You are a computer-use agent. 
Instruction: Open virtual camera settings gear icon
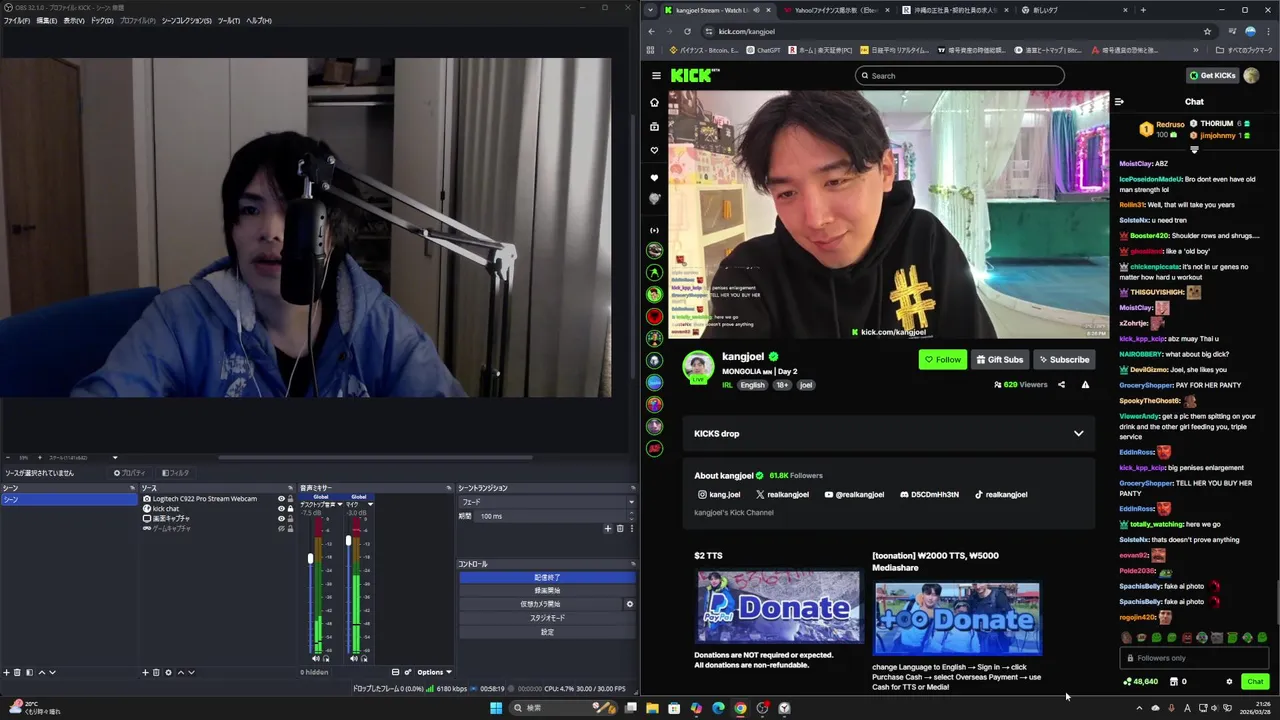click(629, 604)
